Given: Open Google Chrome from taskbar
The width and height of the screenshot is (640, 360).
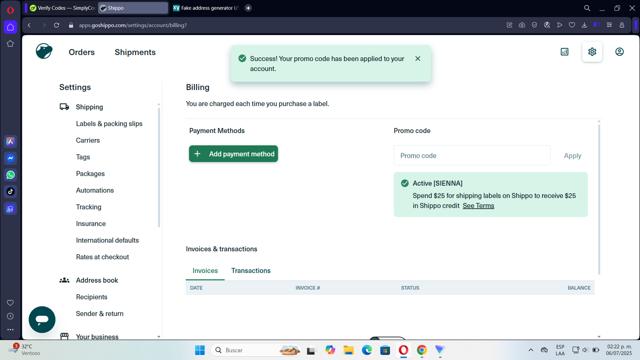Looking at the screenshot, I should point(422,350).
